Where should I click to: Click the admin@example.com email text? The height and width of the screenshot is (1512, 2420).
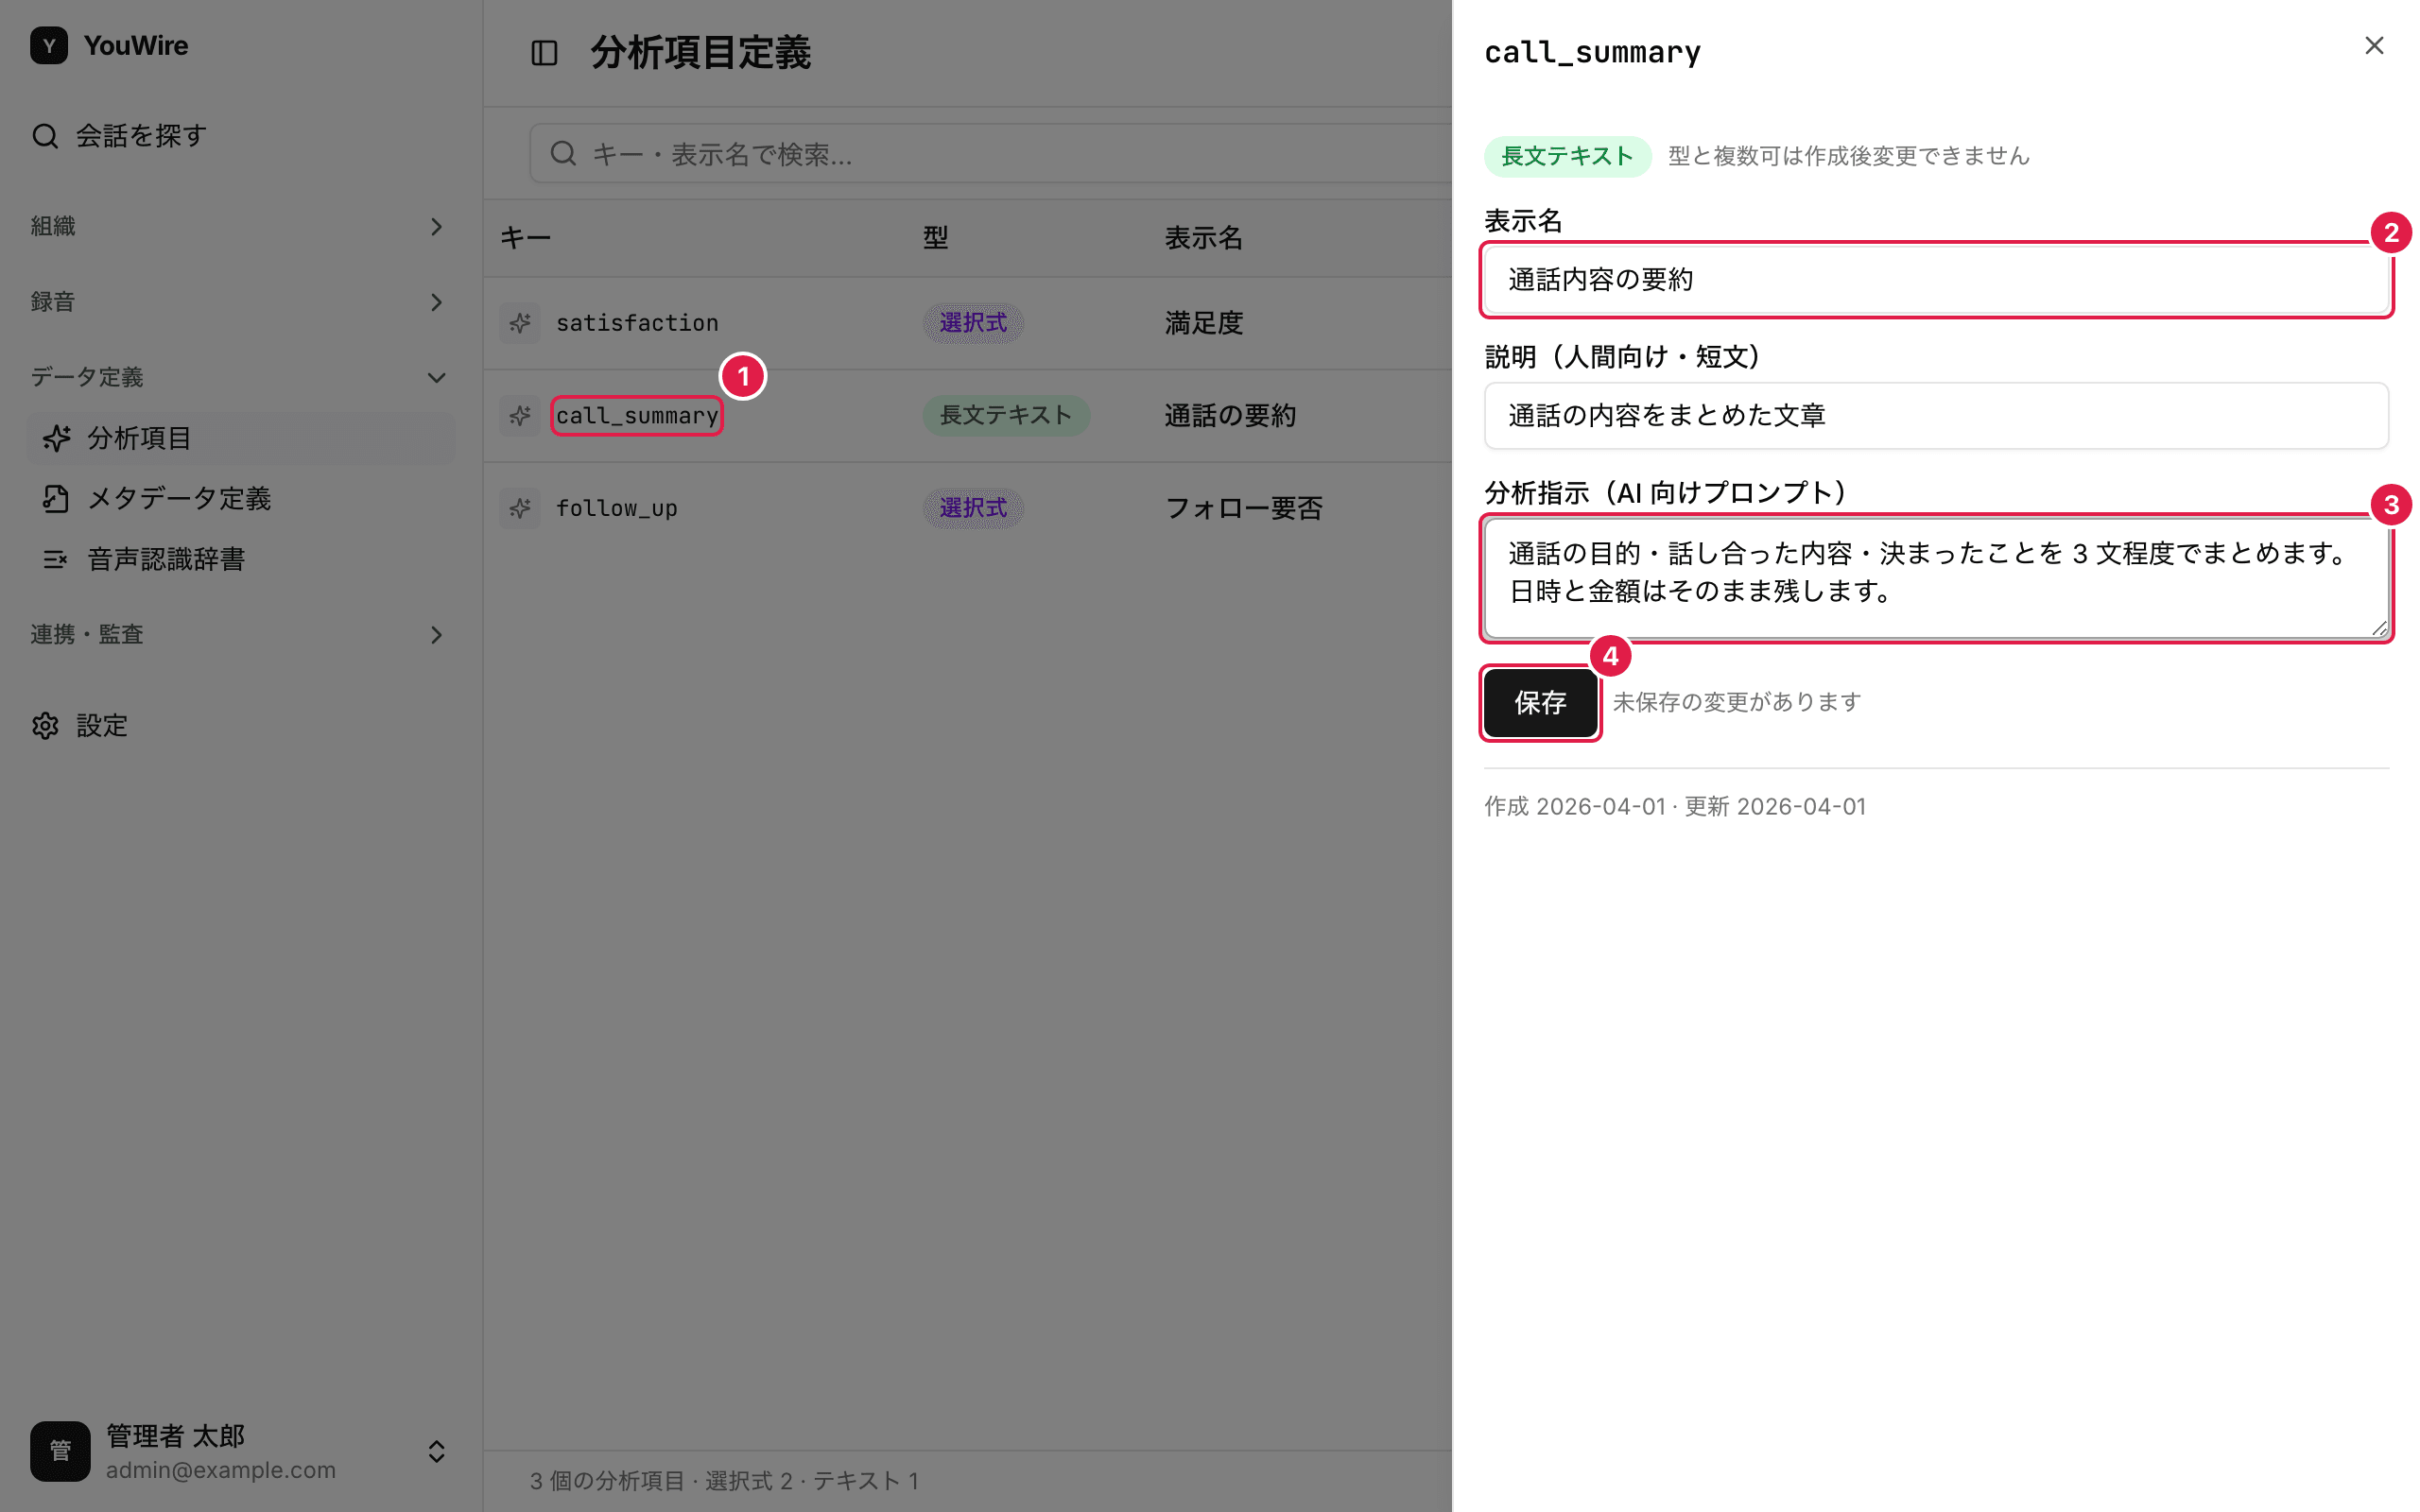point(221,1470)
